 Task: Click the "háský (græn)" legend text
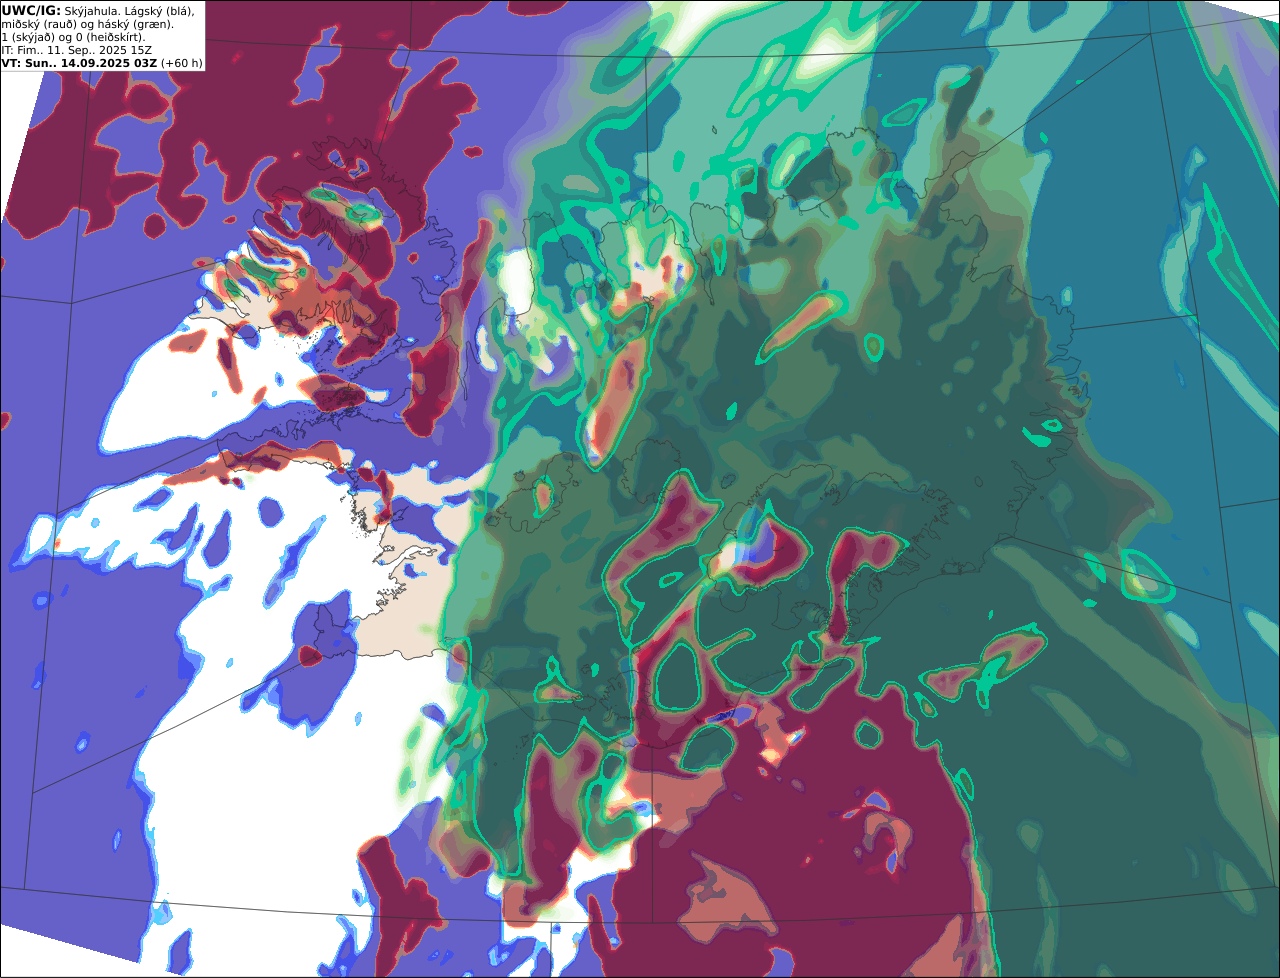point(135,23)
